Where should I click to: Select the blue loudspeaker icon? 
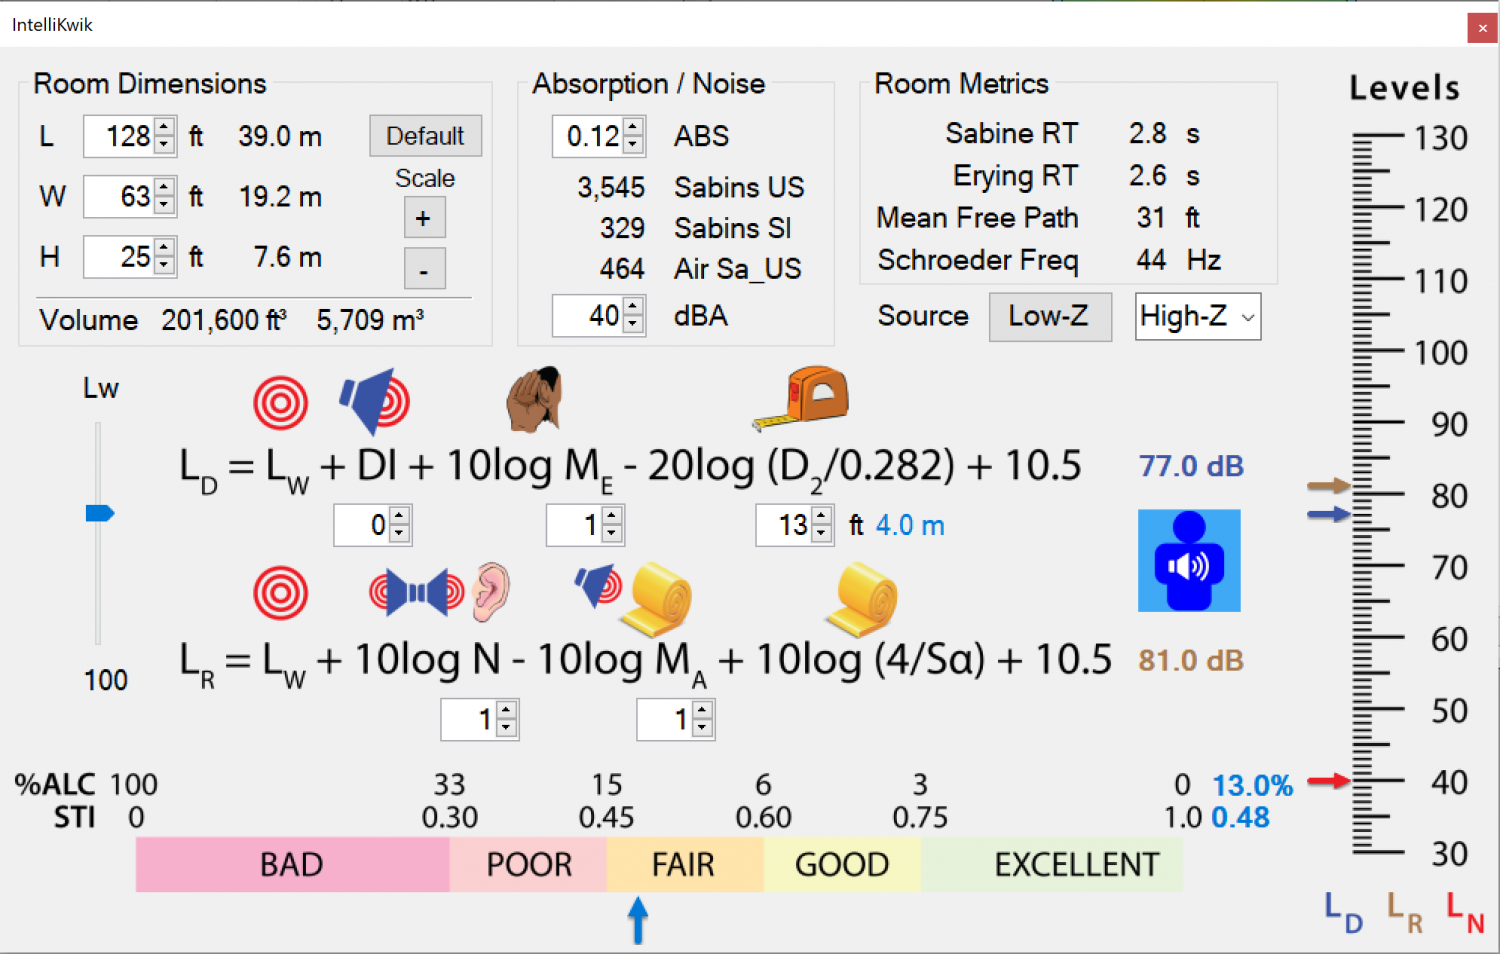[x=373, y=399]
